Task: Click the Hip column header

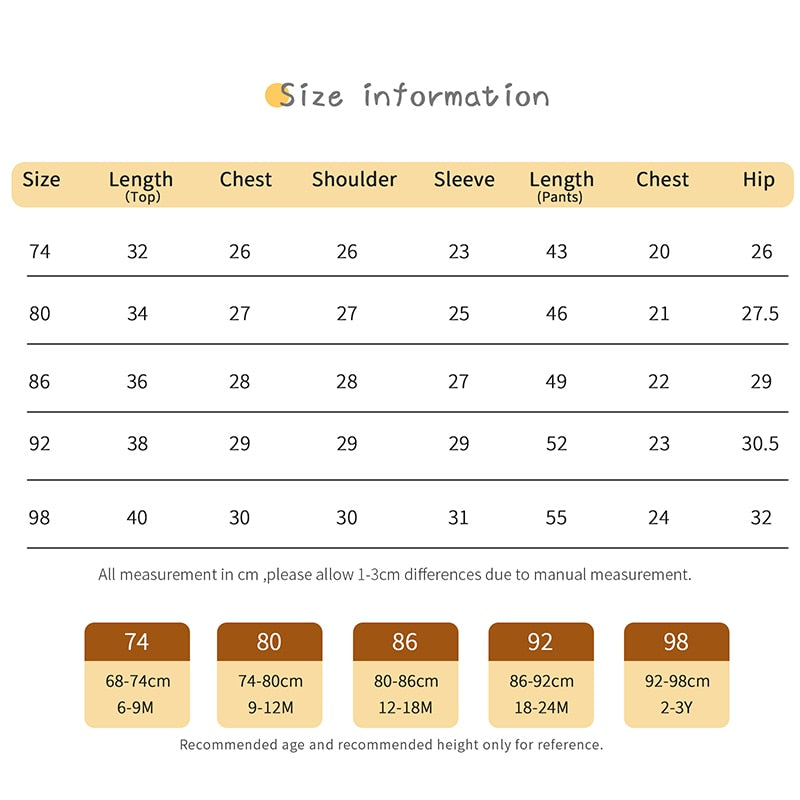Action: pyautogui.click(x=759, y=180)
